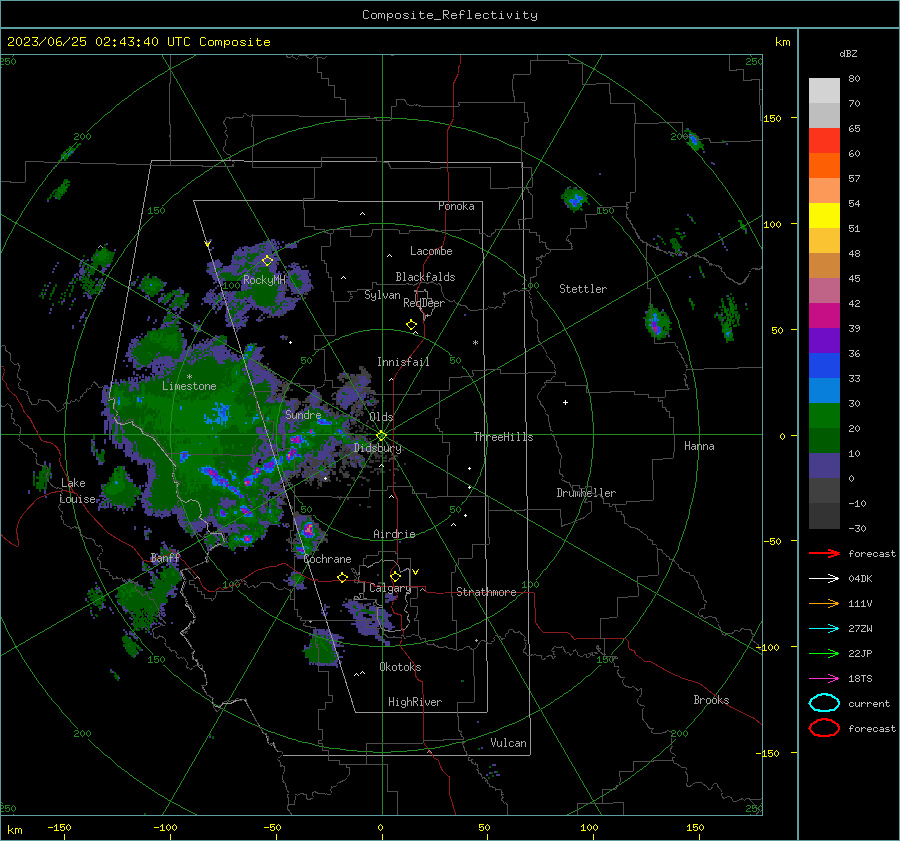This screenshot has height=841, width=900.
Task: Click the cyan 27ZW arrow legend icon
Action: tap(824, 629)
